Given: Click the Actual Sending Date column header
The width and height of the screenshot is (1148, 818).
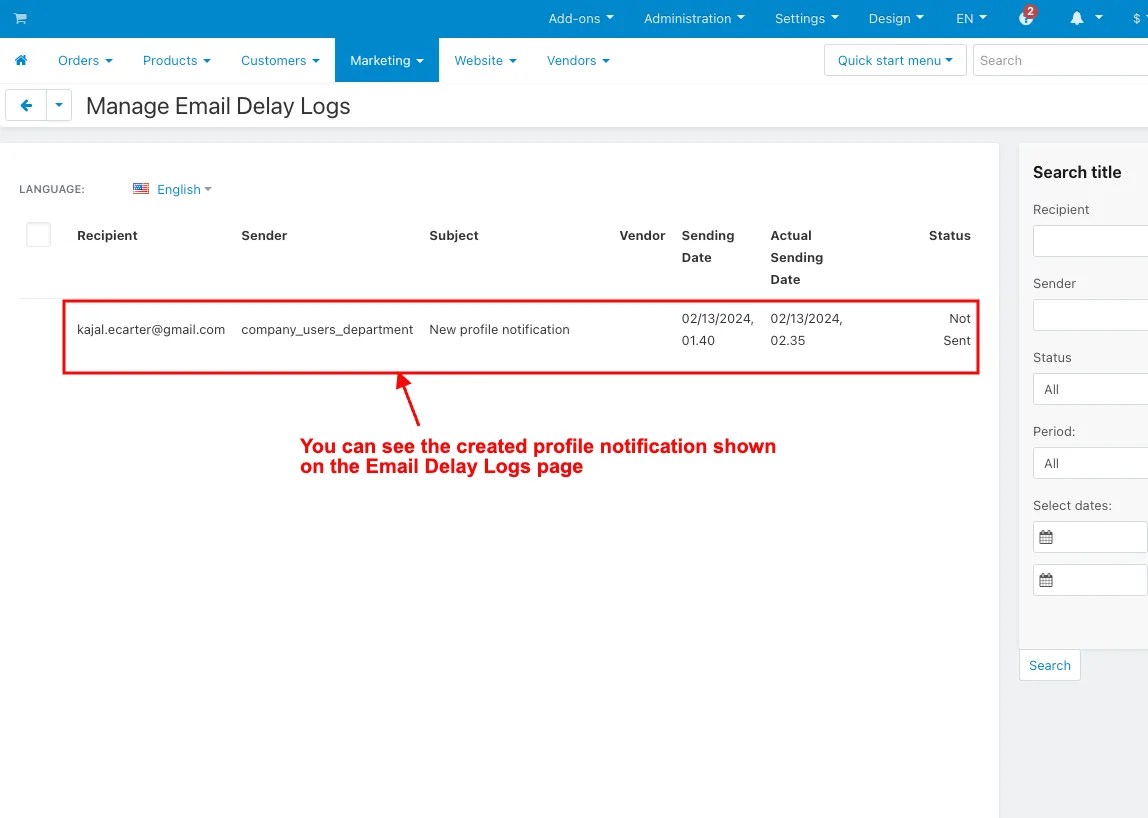Looking at the screenshot, I should [797, 257].
